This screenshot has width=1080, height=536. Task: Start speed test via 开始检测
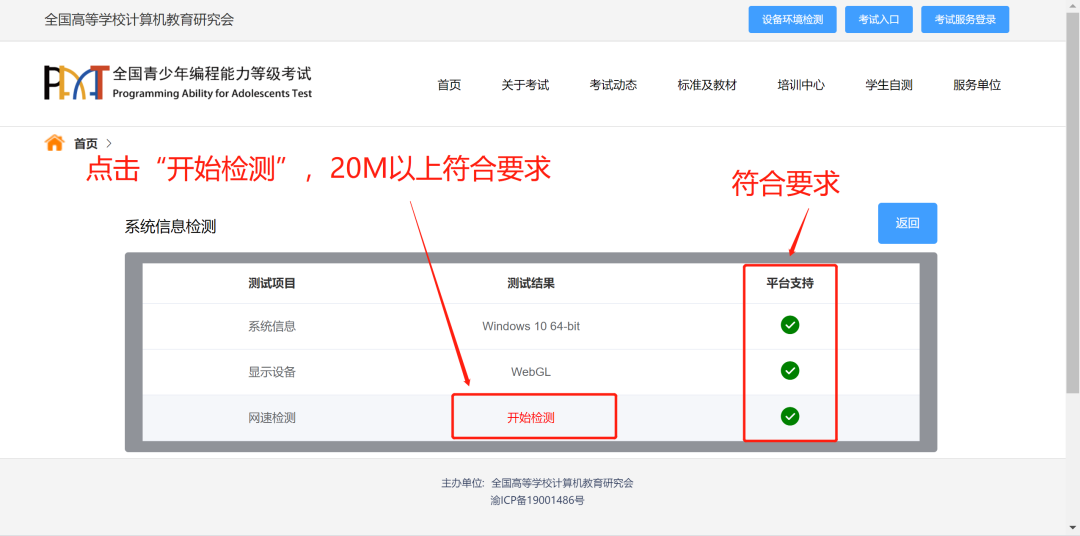pos(531,417)
